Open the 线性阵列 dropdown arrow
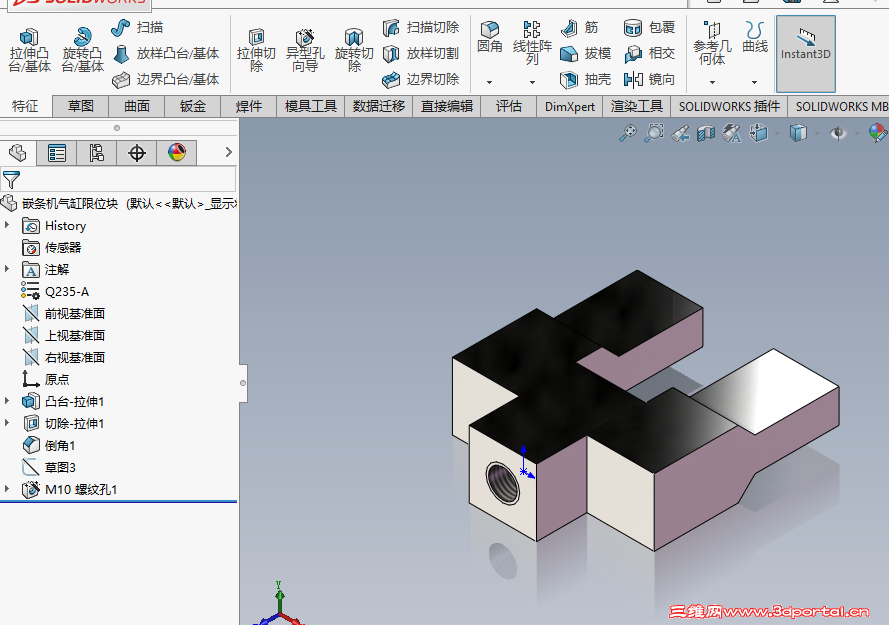889x625 pixels. pos(532,82)
